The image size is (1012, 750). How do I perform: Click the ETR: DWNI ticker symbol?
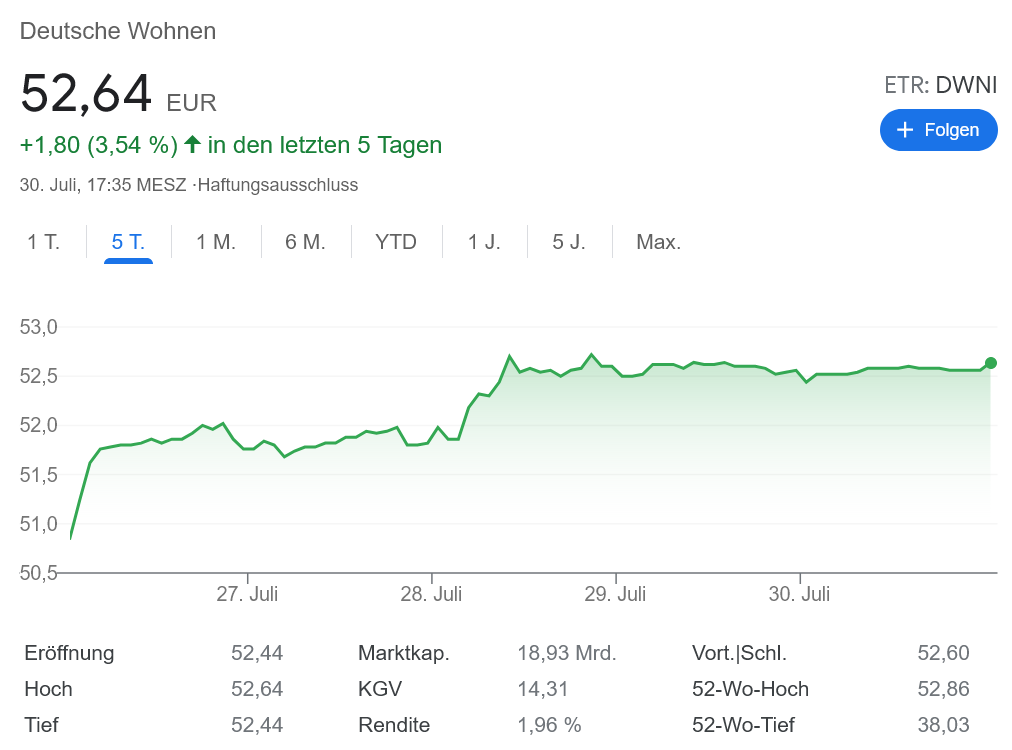pos(940,86)
